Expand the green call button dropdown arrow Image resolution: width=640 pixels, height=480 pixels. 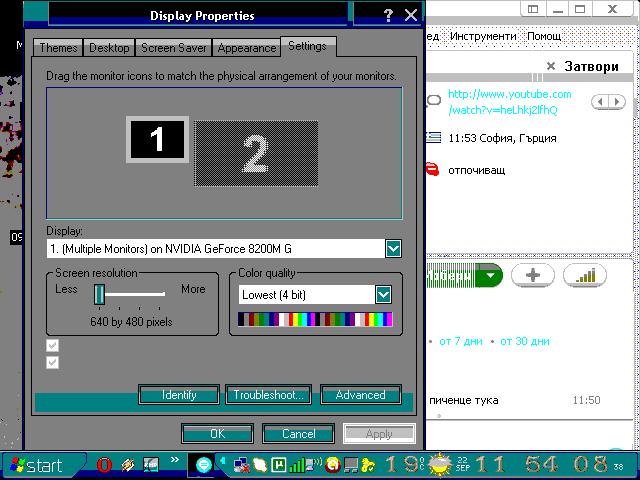click(x=489, y=276)
